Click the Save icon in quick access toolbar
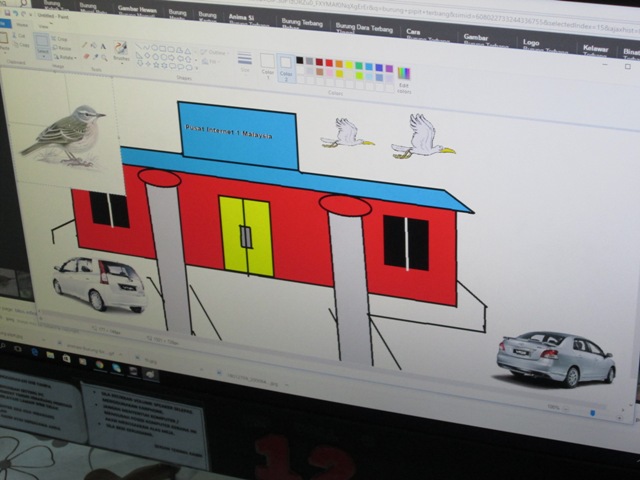 (x=7, y=12)
